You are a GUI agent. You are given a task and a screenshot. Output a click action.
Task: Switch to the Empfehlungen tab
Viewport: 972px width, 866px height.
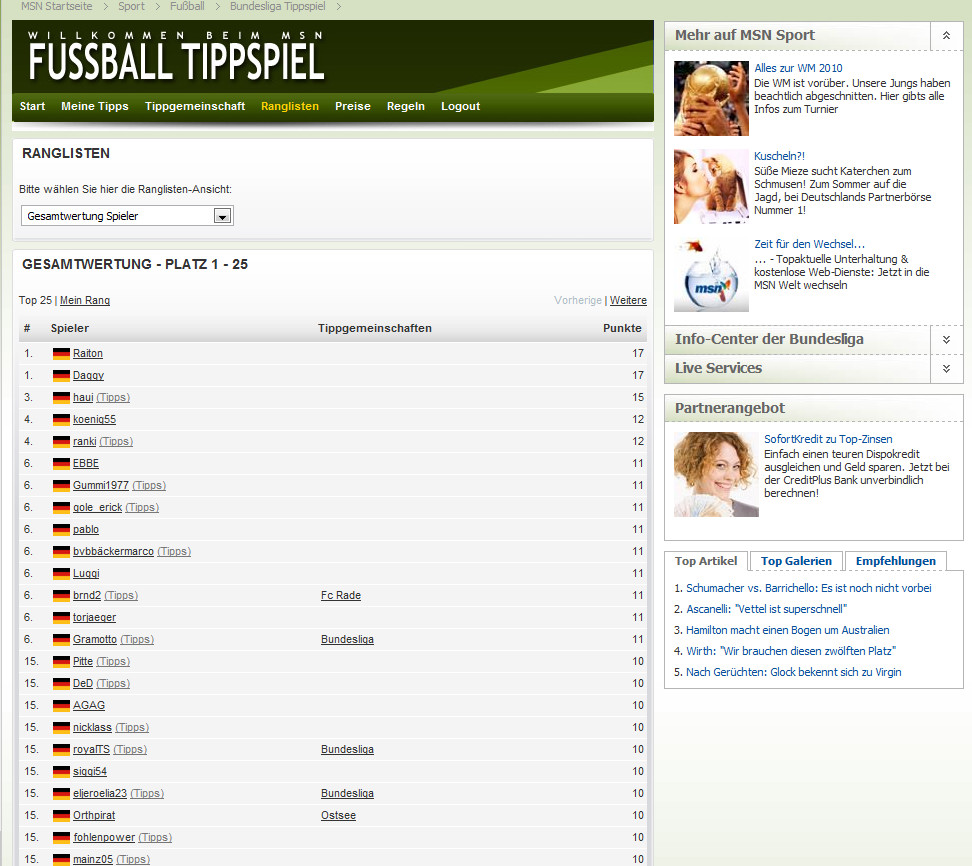(896, 561)
